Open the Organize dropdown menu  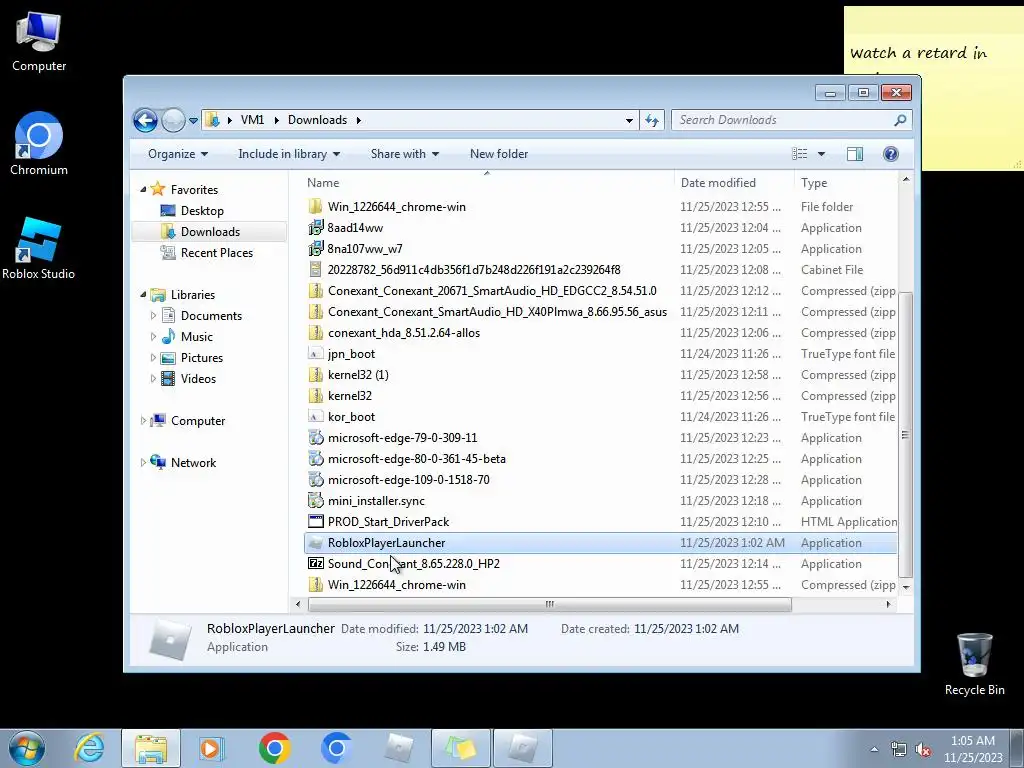pyautogui.click(x=178, y=154)
